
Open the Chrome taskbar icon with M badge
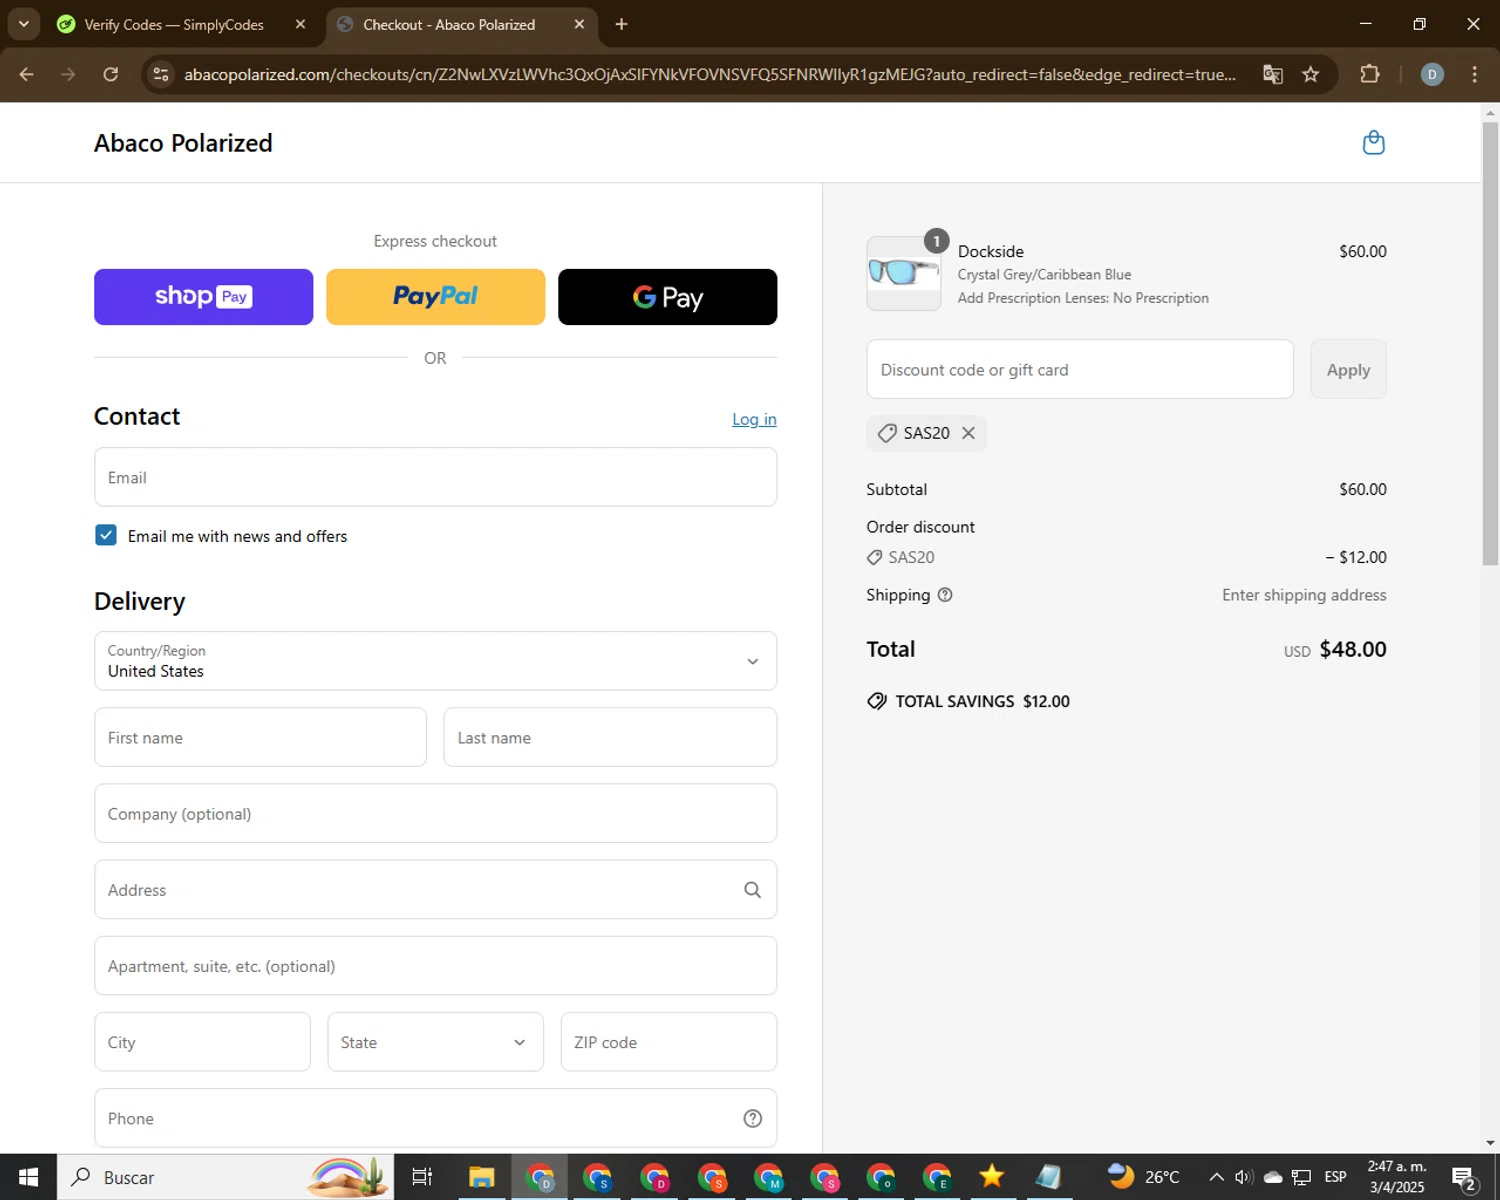[x=768, y=1177]
